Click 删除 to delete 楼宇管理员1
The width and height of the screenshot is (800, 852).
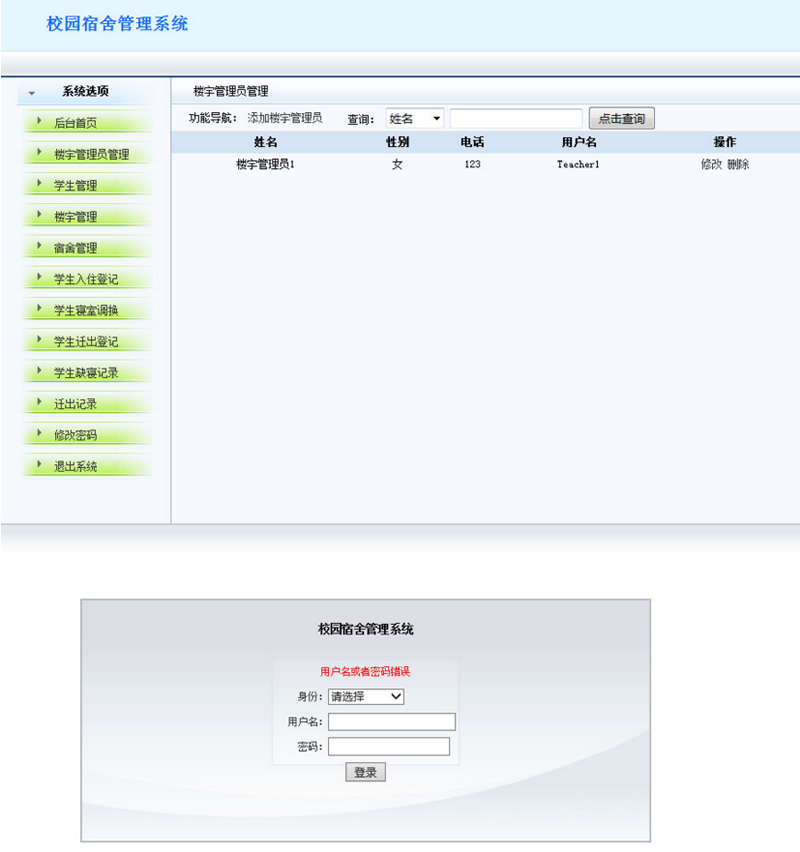click(x=737, y=164)
